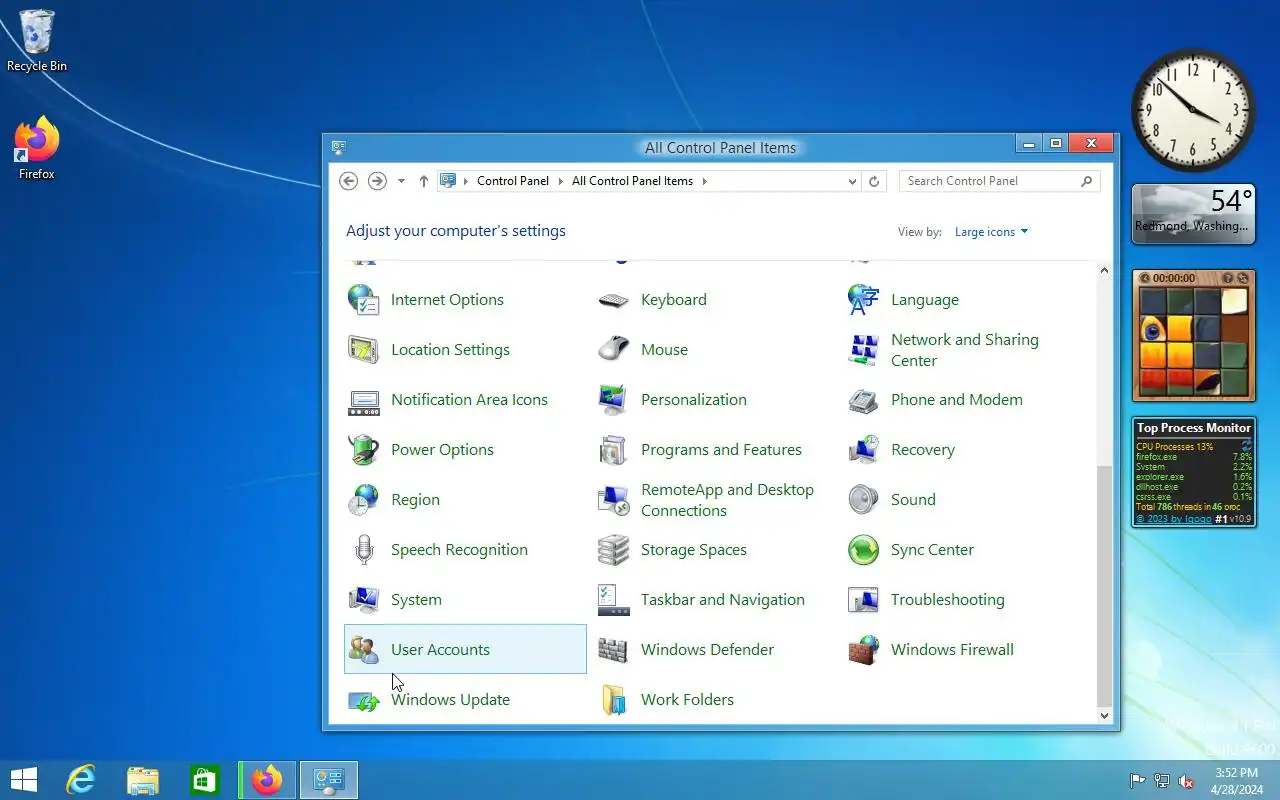This screenshot has width=1280, height=800.
Task: Open User Accounts icon
Action: pos(363,650)
